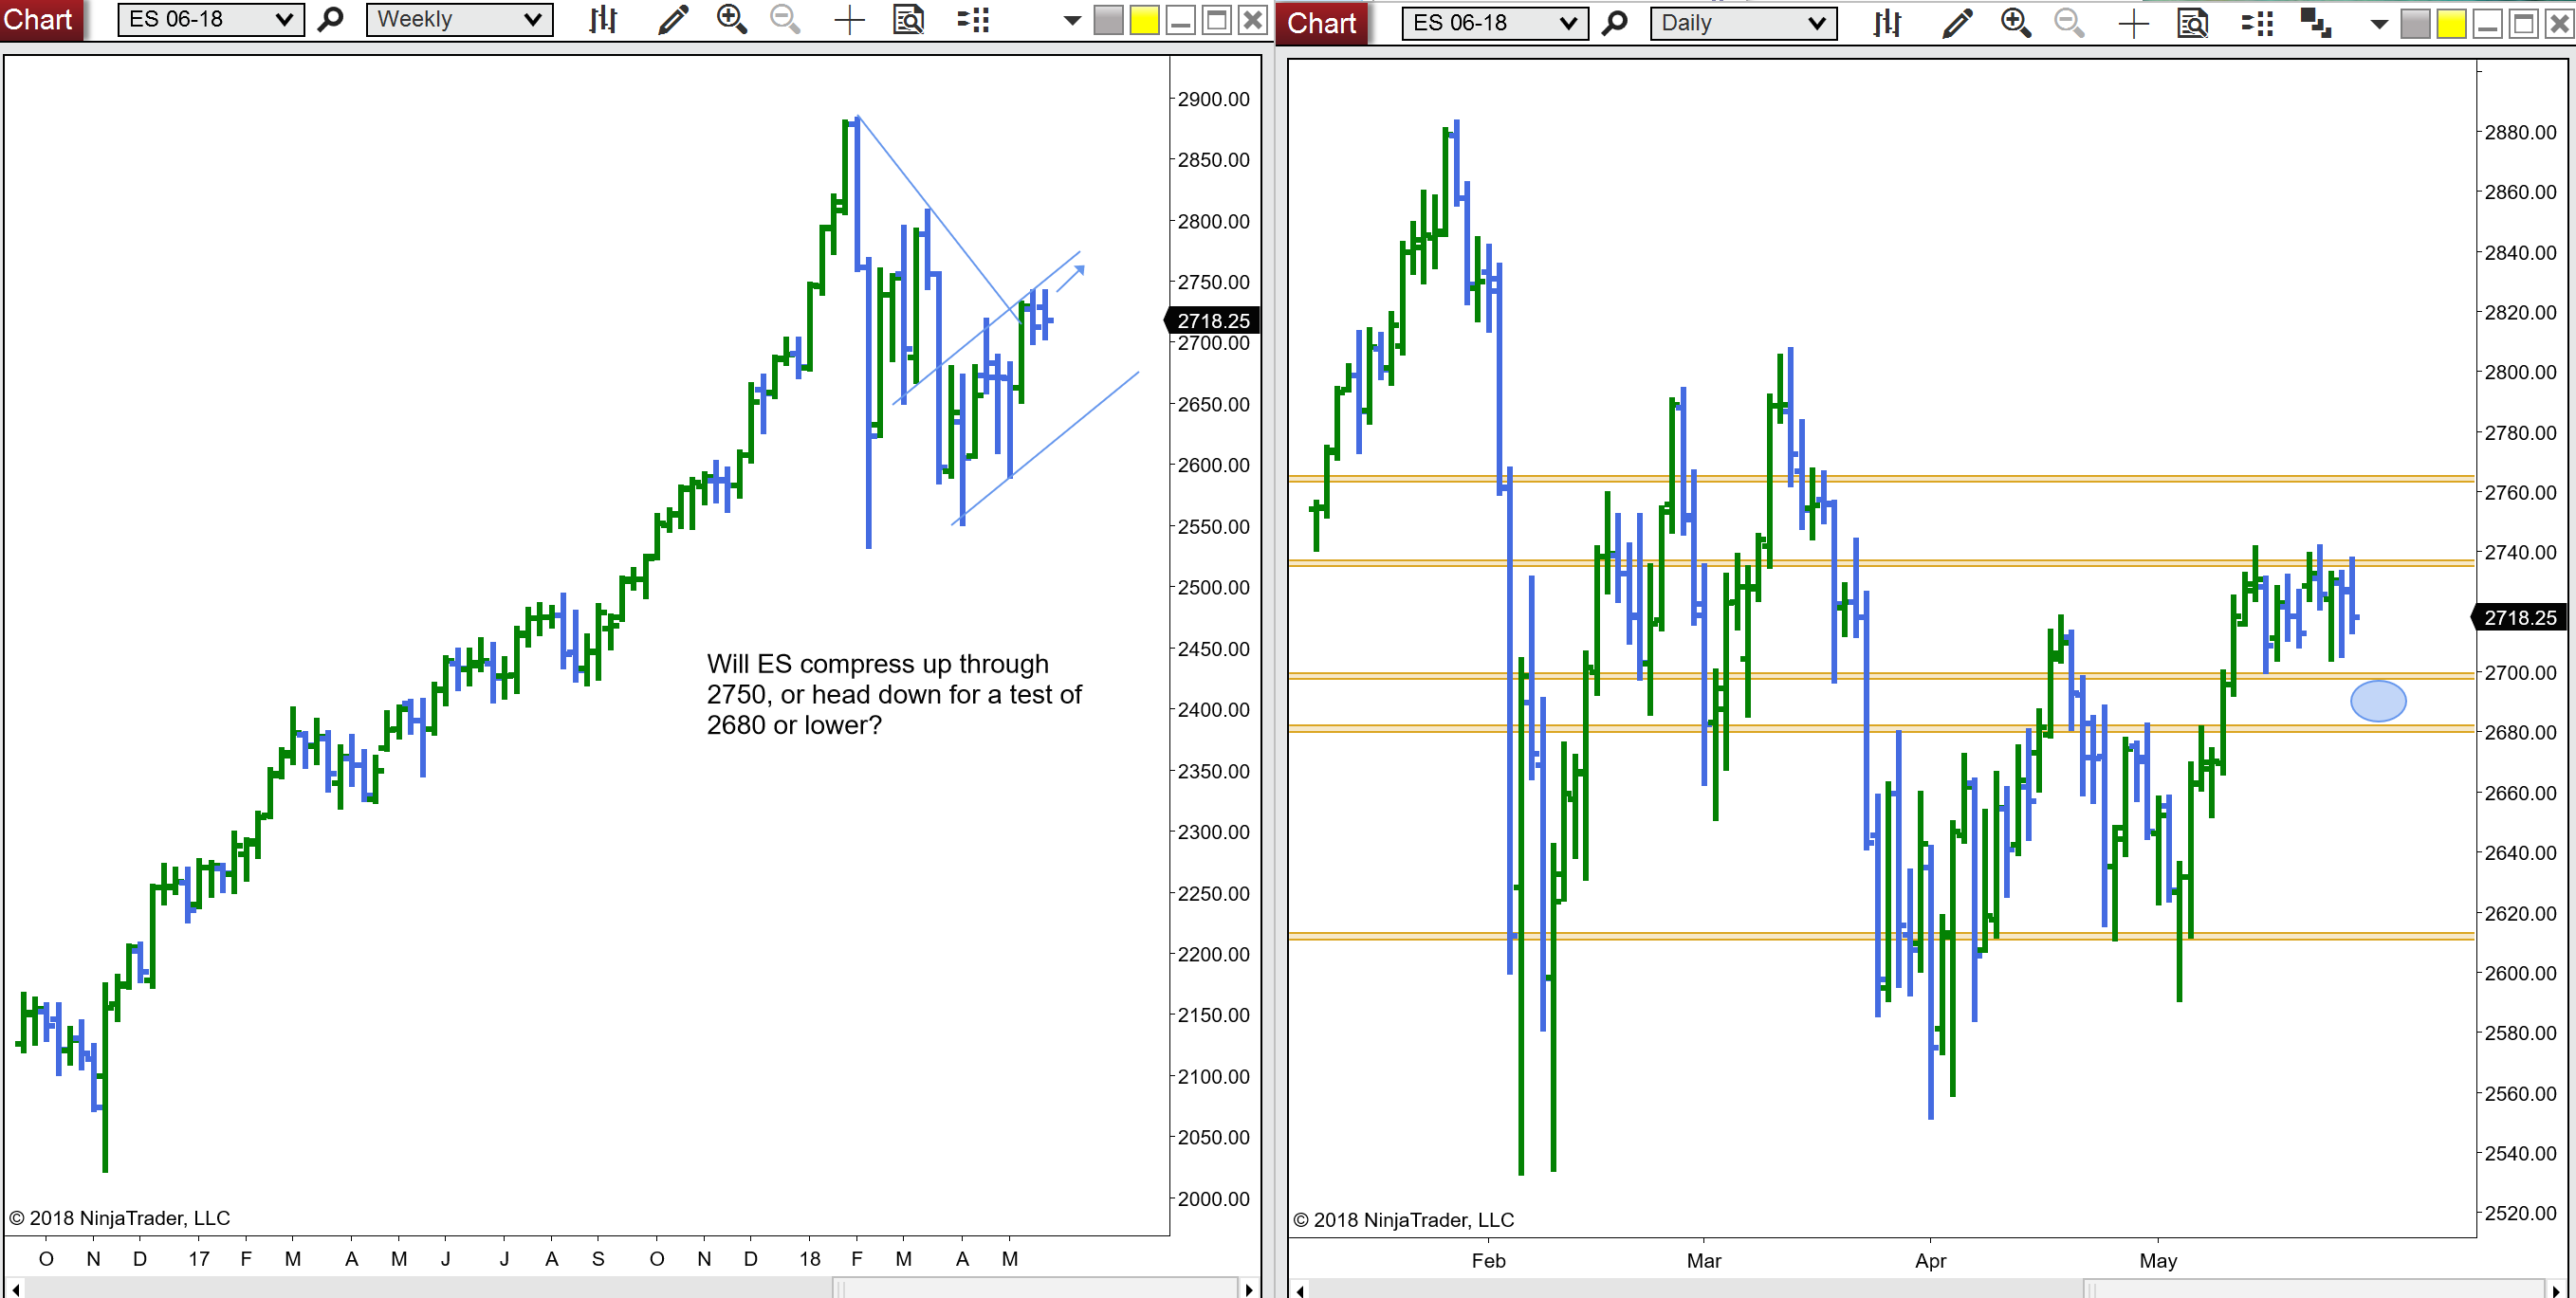
Task: Click left scroll arrow under Daily chart
Action: click(x=1299, y=1290)
